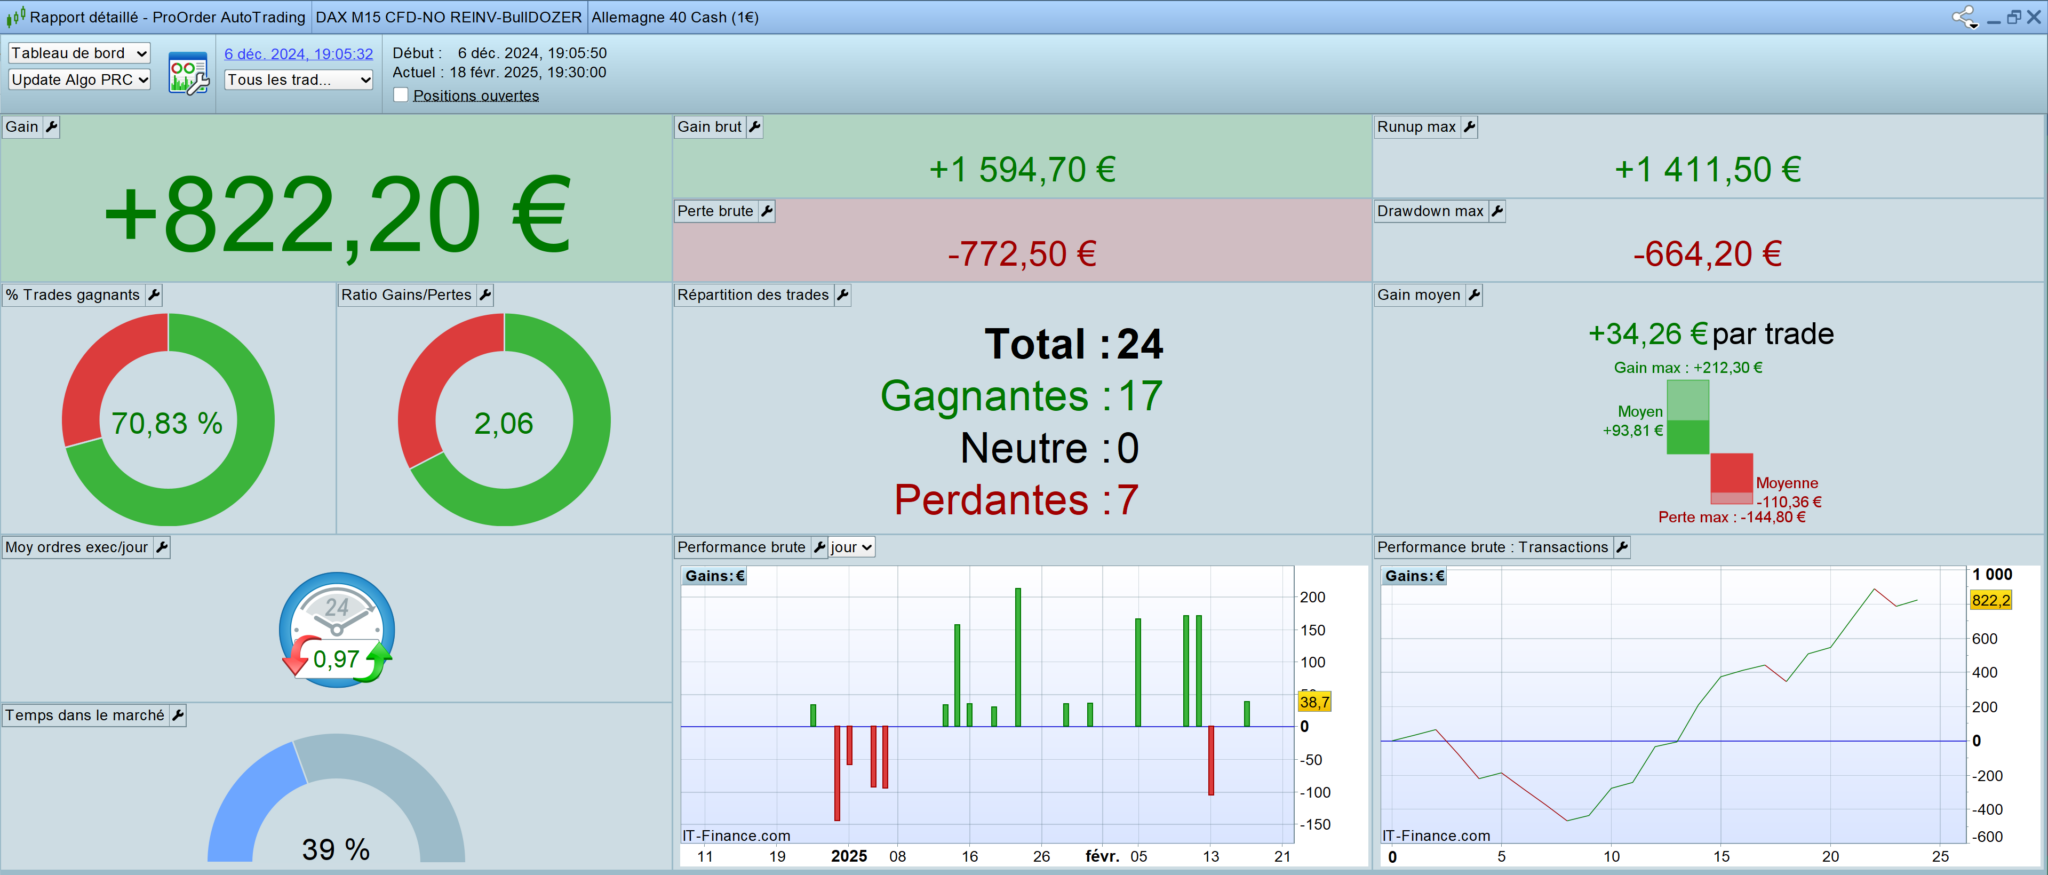Click the +822,20 € total gain value
Screen dimensions: 2048x875
[x=337, y=214]
